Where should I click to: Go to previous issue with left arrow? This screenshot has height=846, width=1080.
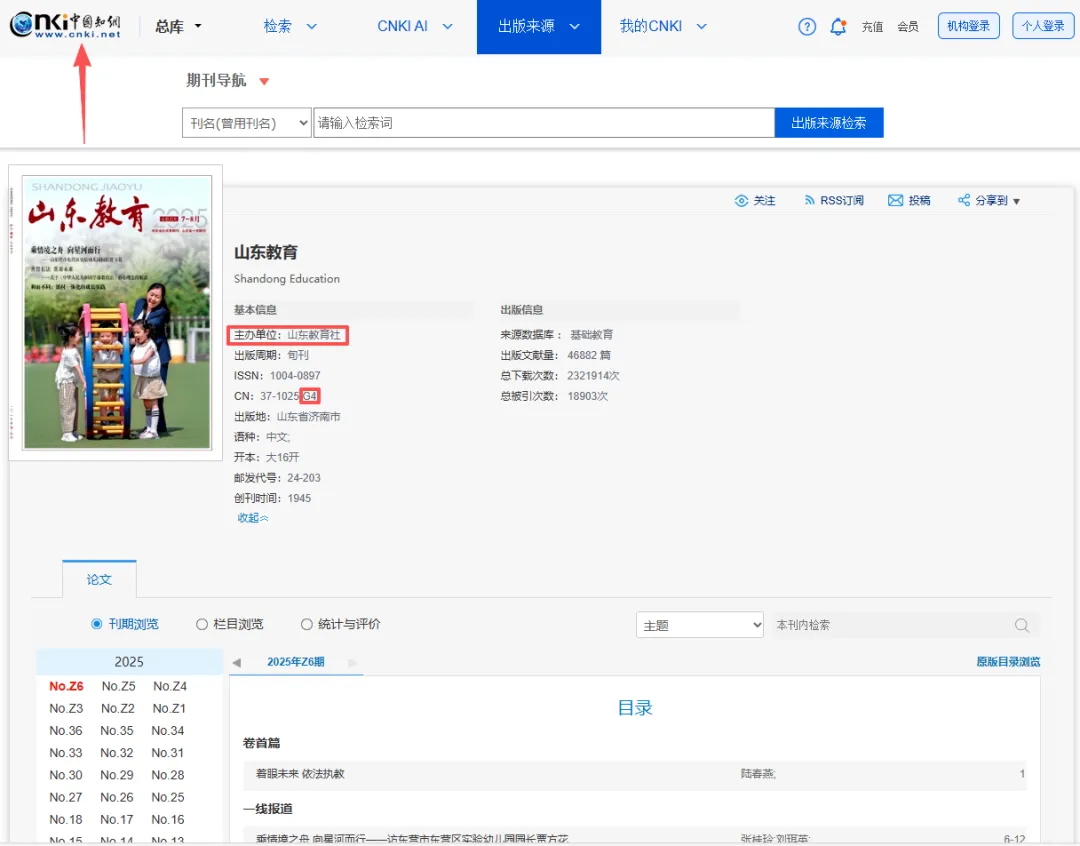click(x=236, y=663)
